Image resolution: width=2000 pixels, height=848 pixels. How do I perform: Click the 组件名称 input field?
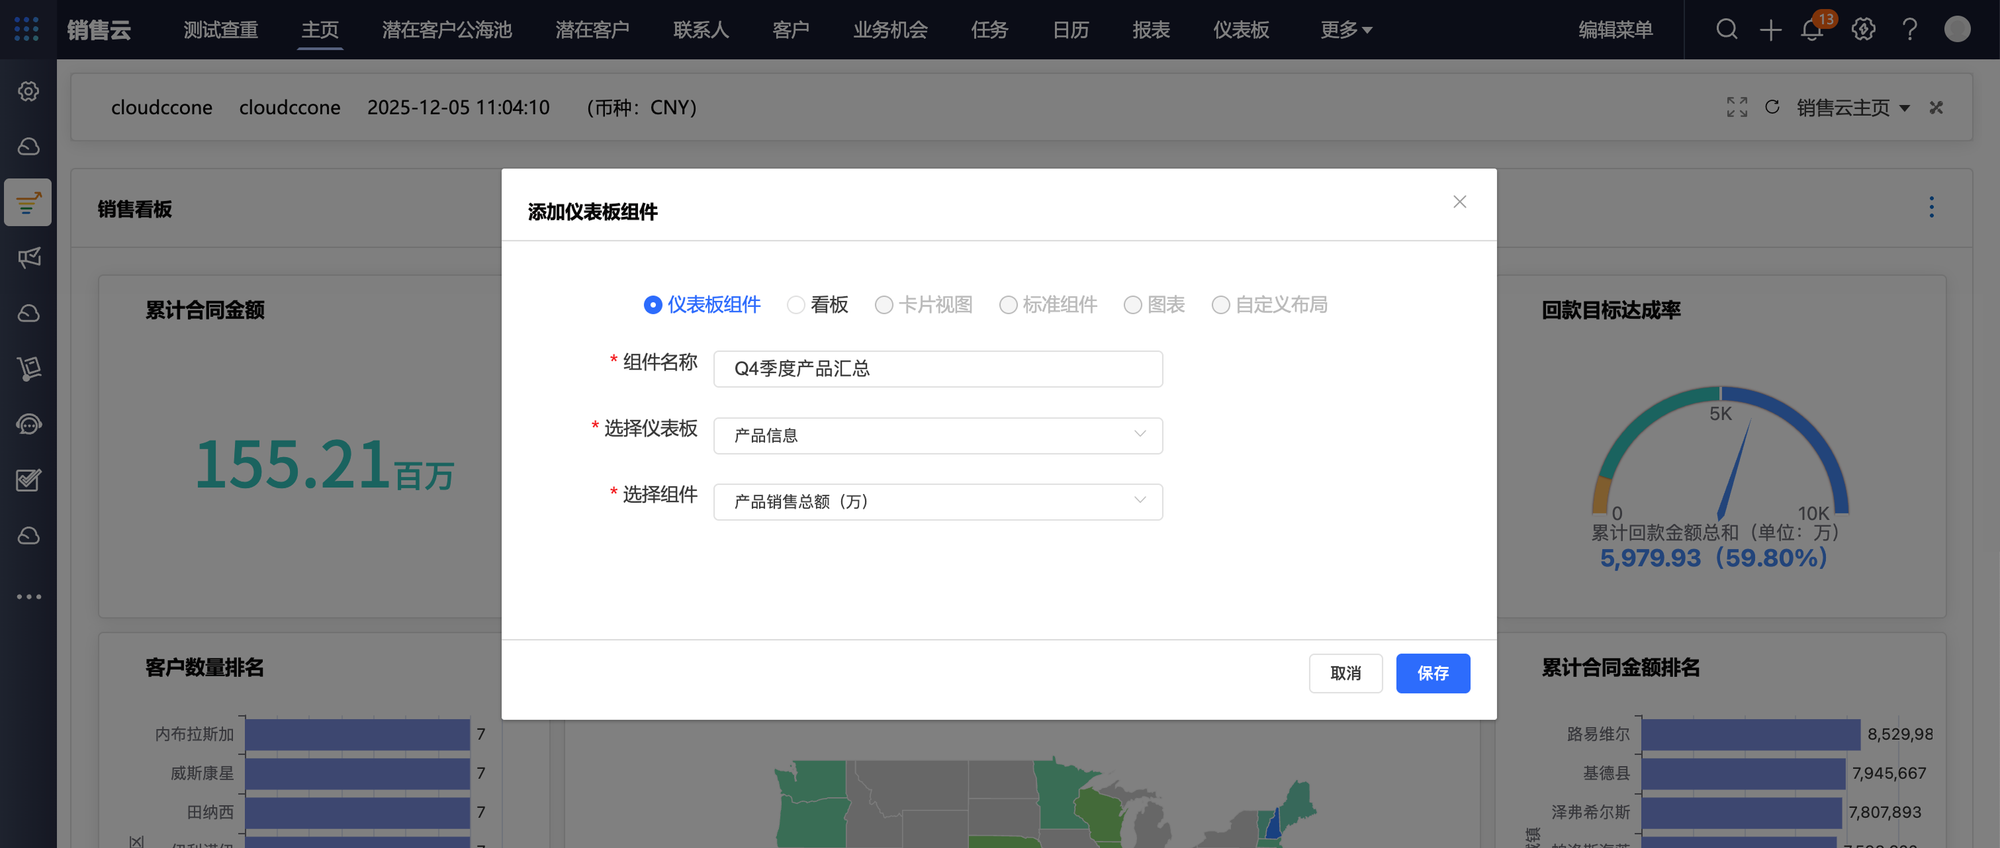937,368
